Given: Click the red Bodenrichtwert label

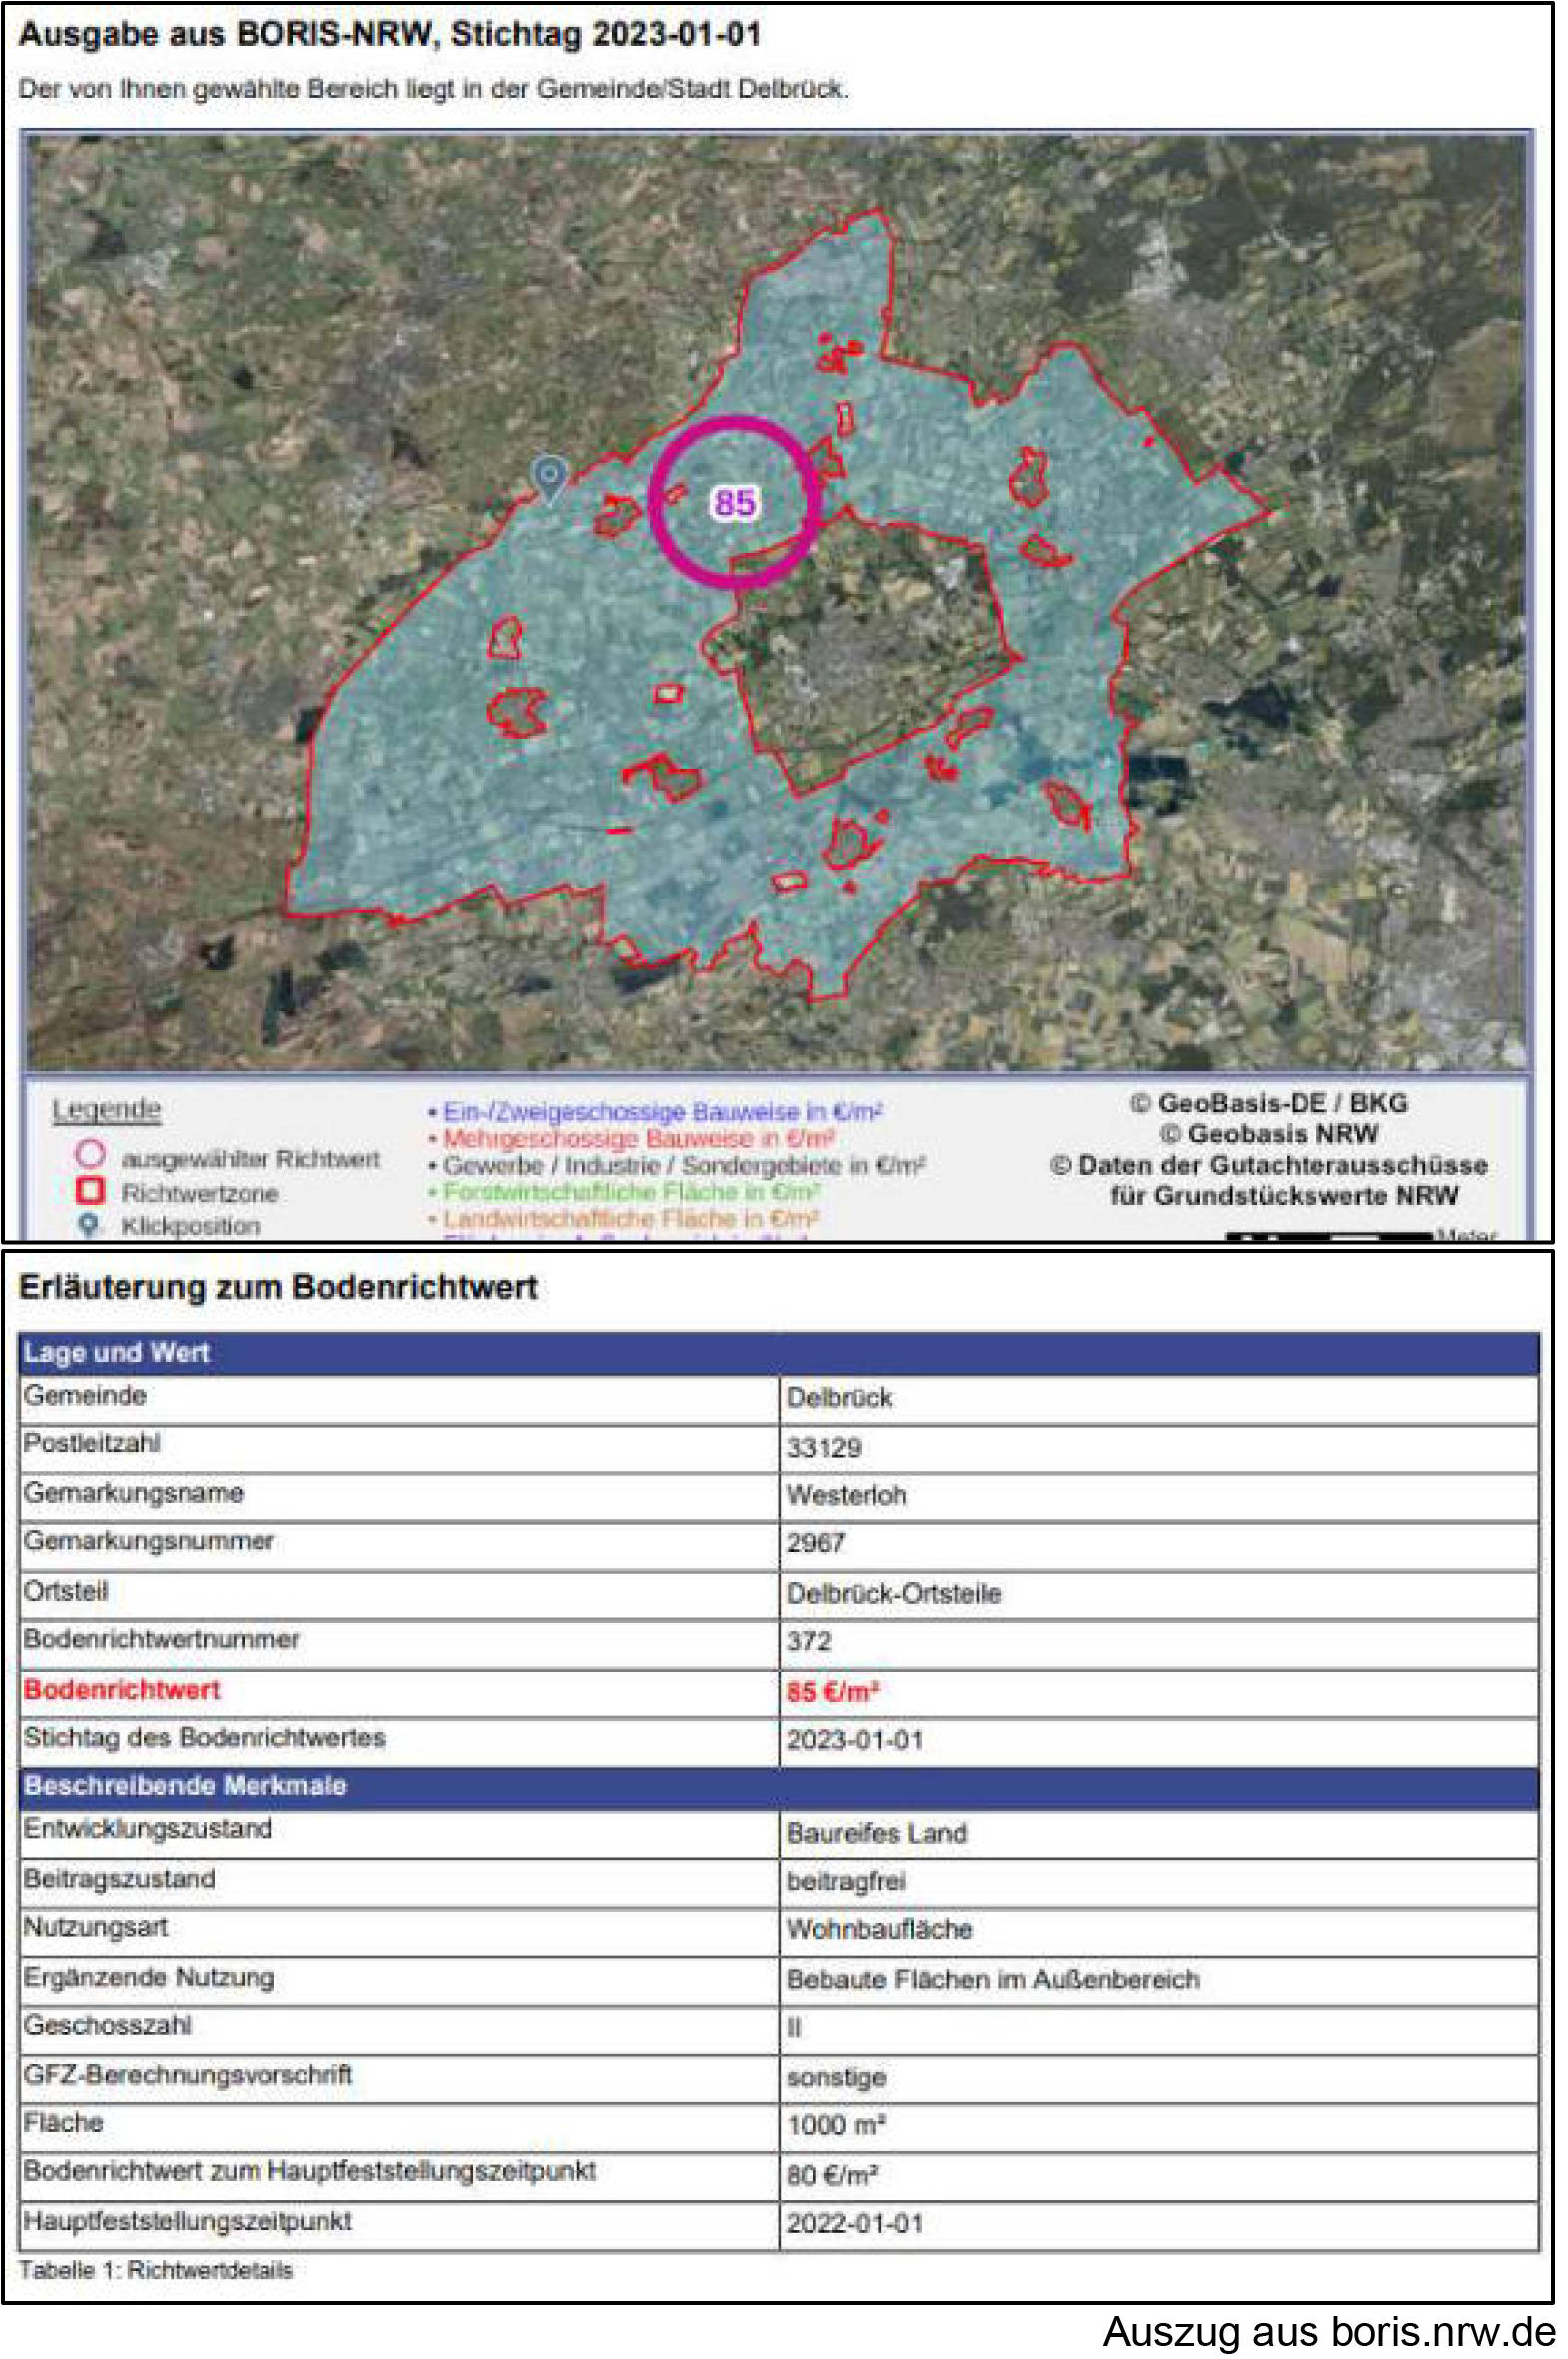Looking at the screenshot, I should (122, 1689).
